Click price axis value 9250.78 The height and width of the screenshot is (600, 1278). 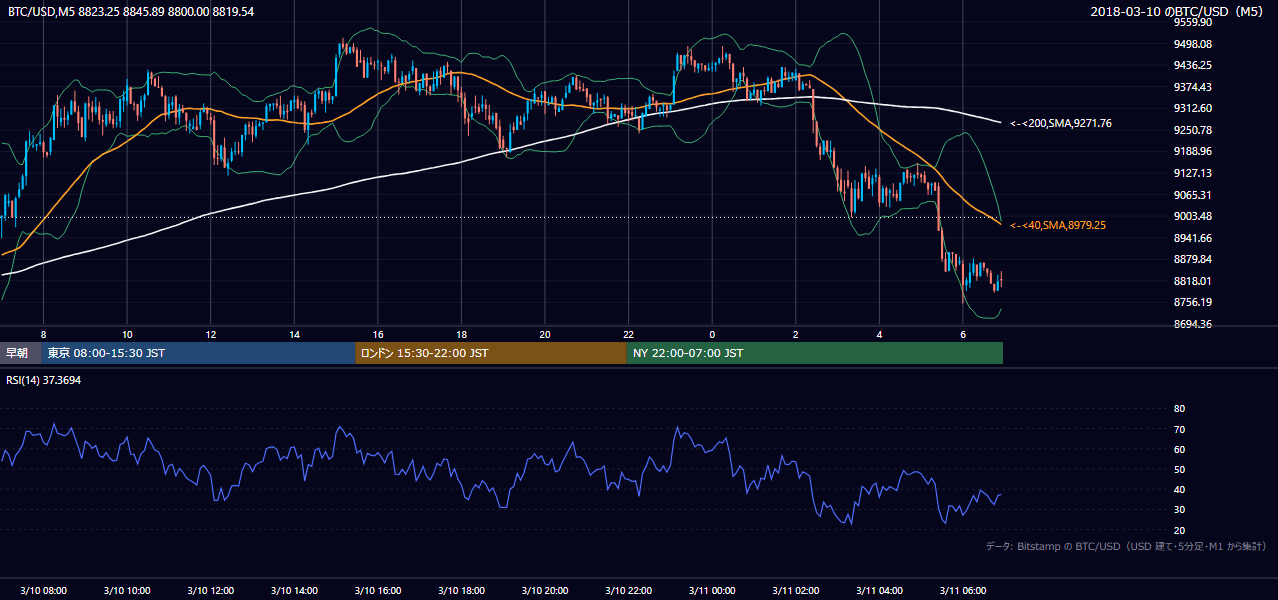pyautogui.click(x=1193, y=130)
